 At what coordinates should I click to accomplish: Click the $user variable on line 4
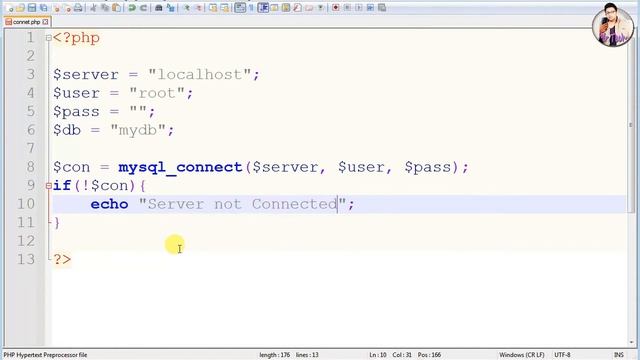click(x=76, y=93)
